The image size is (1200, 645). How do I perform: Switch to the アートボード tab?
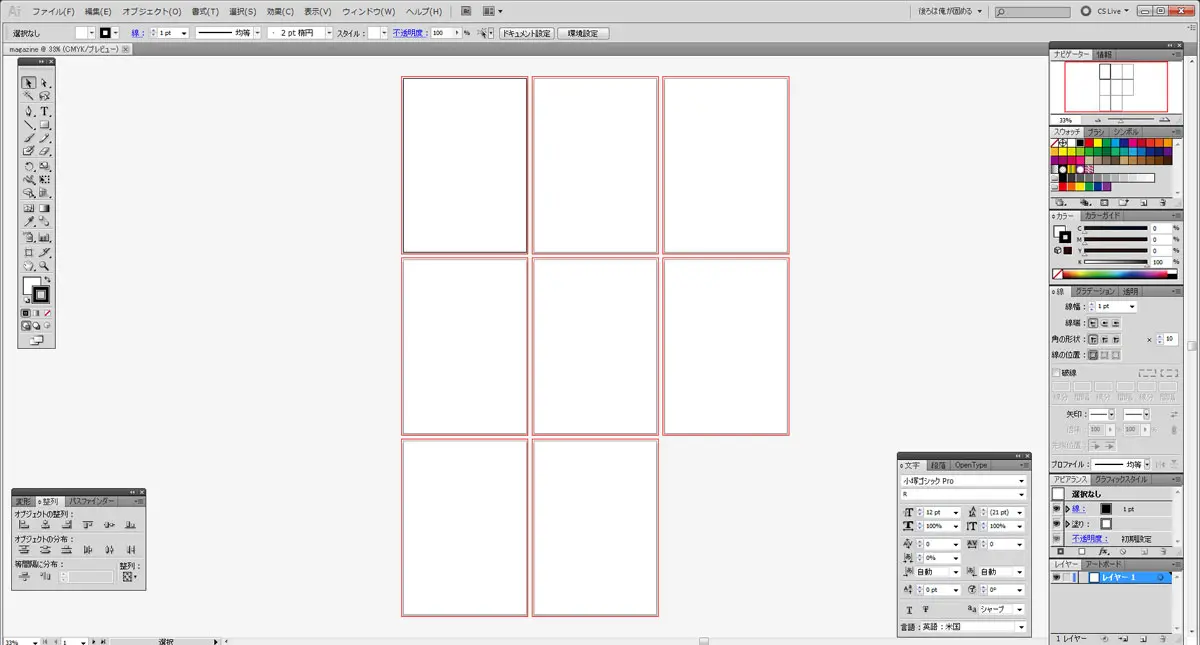pos(1103,564)
